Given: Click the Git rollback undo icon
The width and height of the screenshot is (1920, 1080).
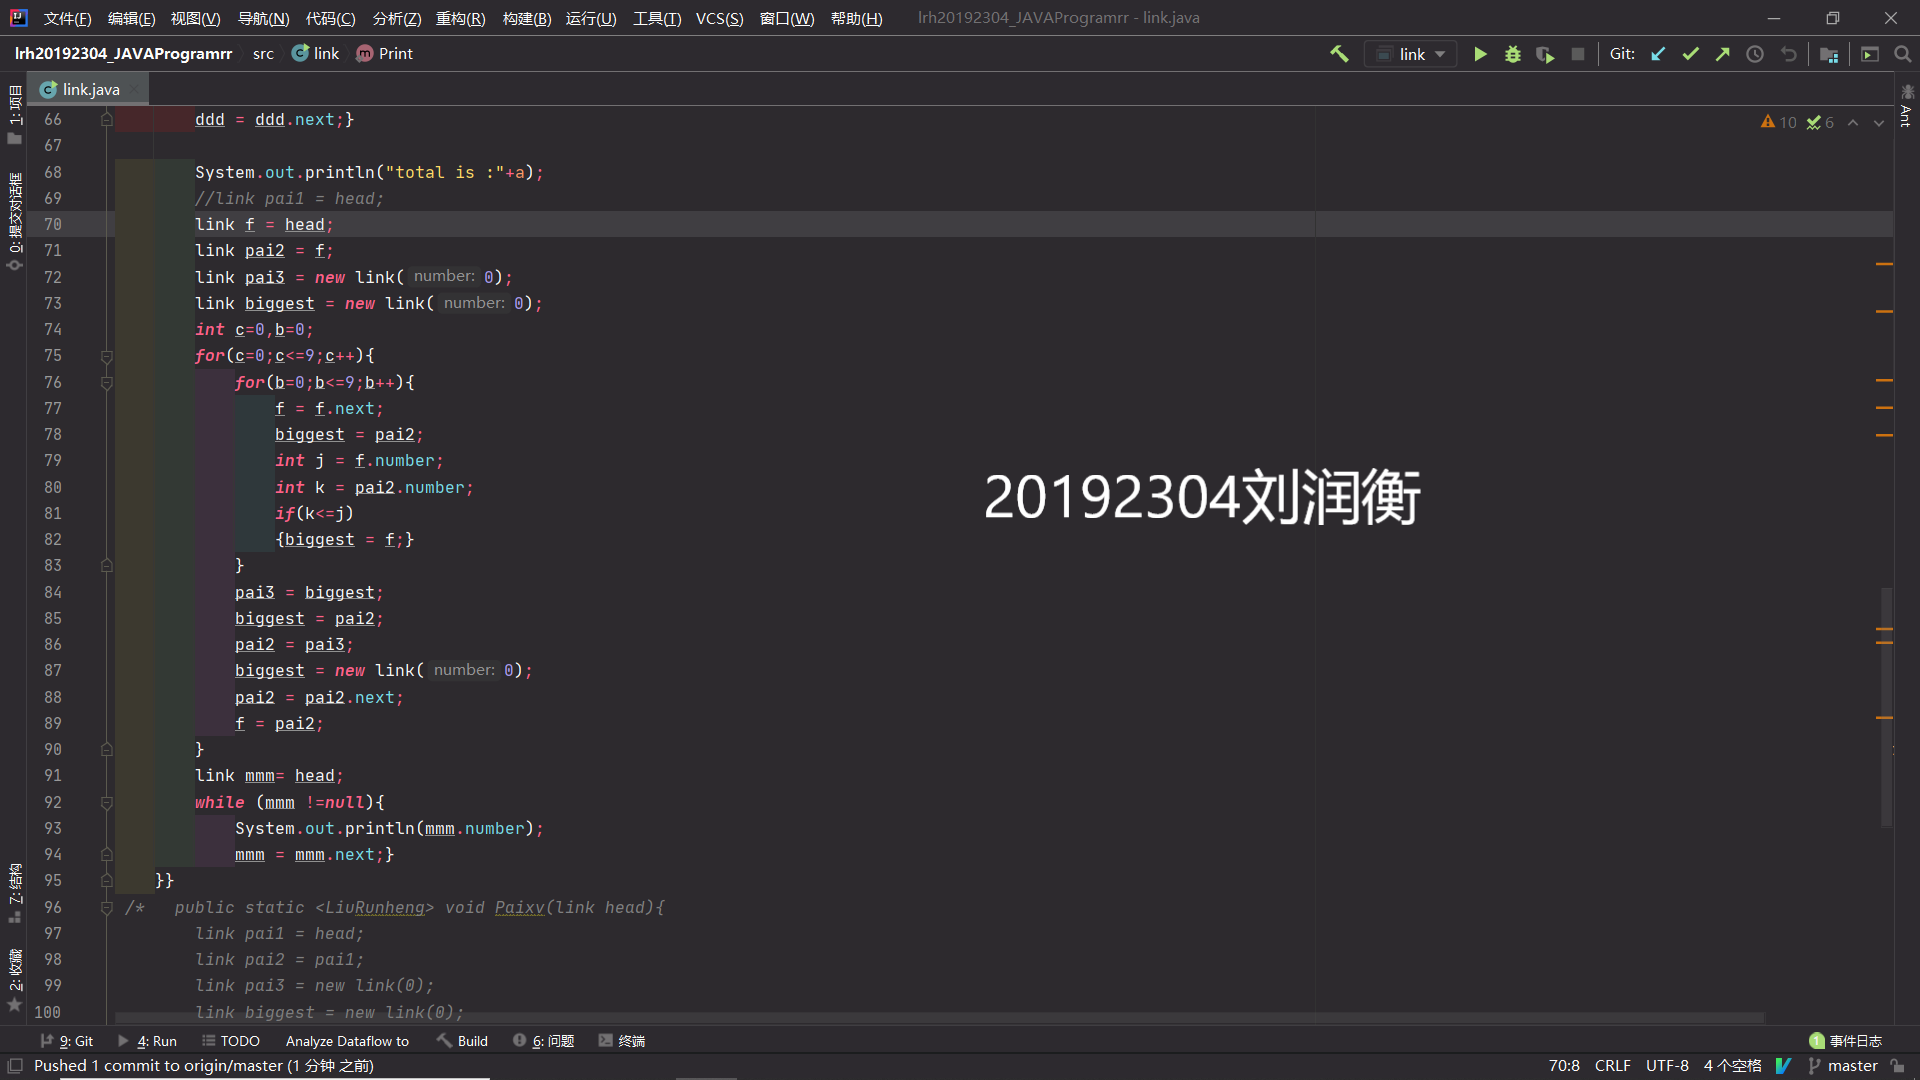Looking at the screenshot, I should 1788,54.
